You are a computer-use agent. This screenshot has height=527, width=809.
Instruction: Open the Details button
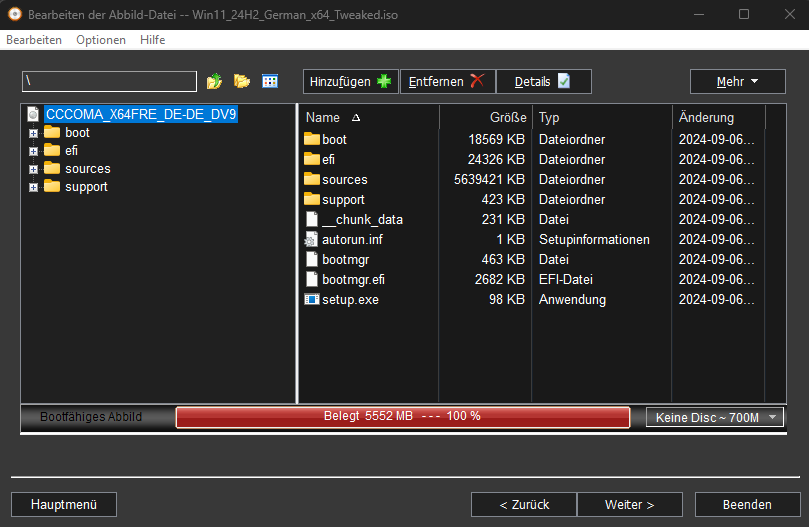pos(544,82)
